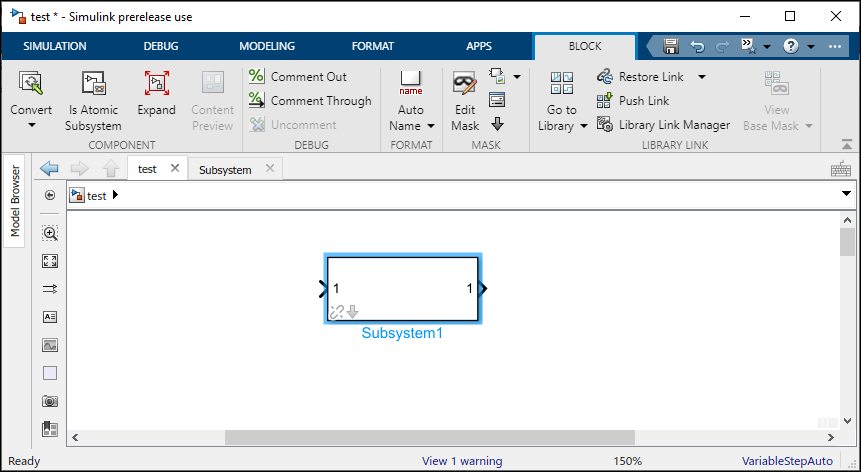The height and width of the screenshot is (472, 861).
Task: Select the Zoom tool in palette
Action: pos(50,233)
